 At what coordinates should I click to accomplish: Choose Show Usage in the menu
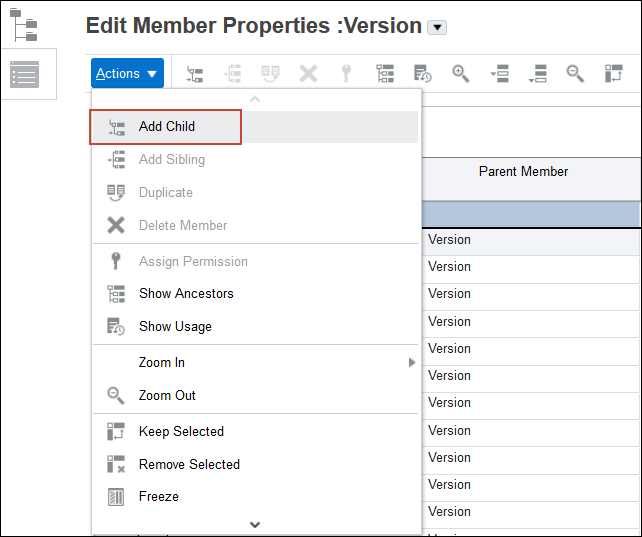[255, 327]
